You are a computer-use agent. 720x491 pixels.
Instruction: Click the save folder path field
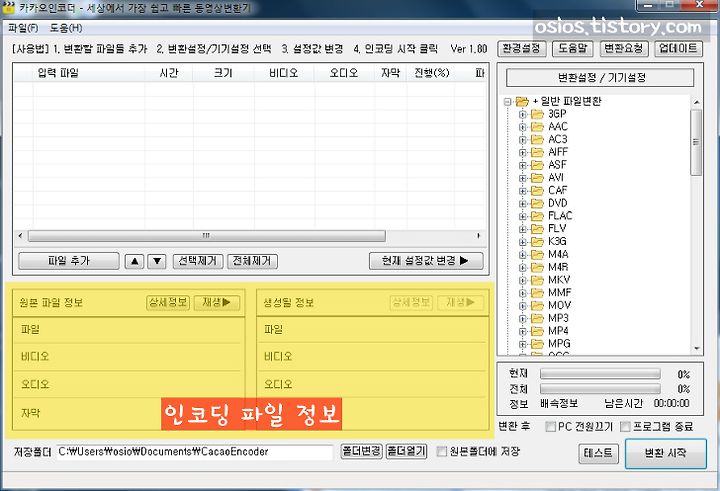pyautogui.click(x=194, y=452)
